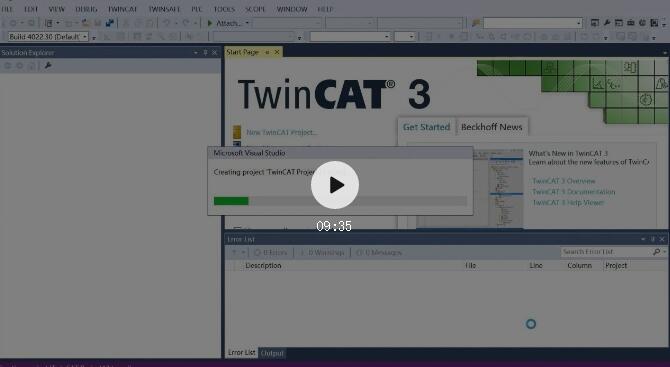Viewport: 670px width, 367px height.
Task: Open the Build 4022.30 (Default) dropdown
Action: 48,37
